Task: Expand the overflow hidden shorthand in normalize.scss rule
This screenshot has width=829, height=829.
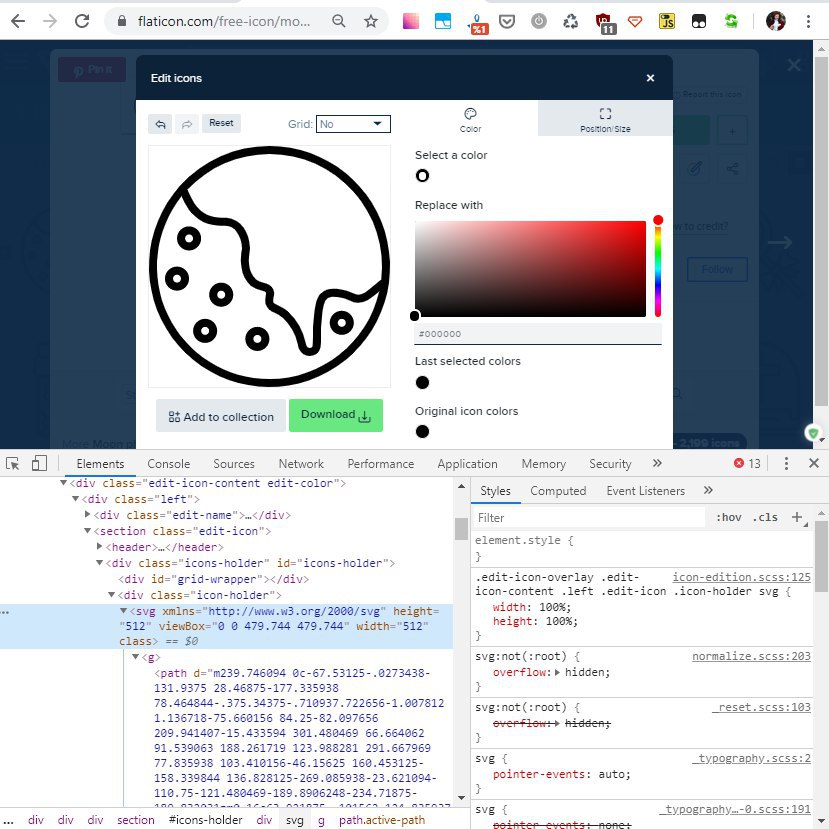Action: (x=557, y=673)
